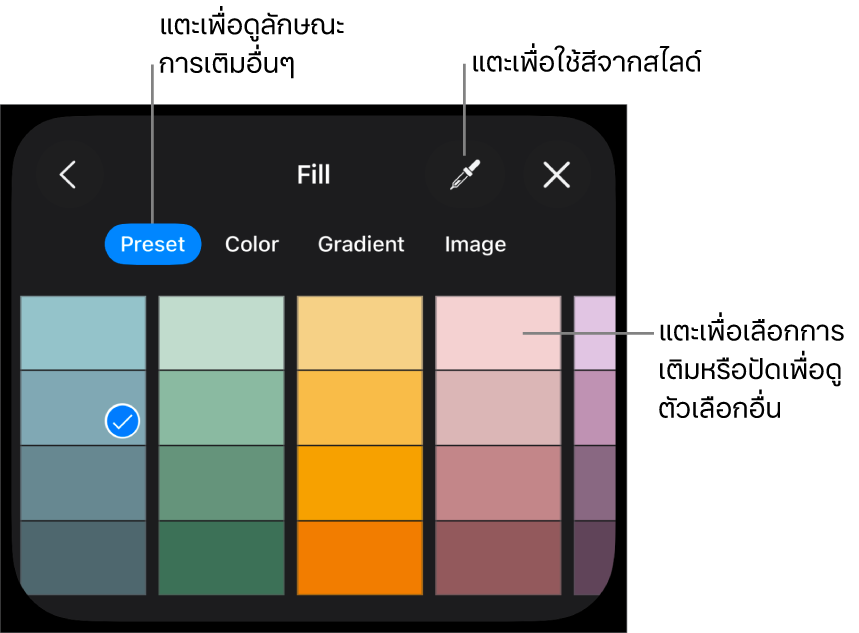Go back using the left chevron
Image resolution: width=859 pixels, height=633 pixels.
point(68,175)
